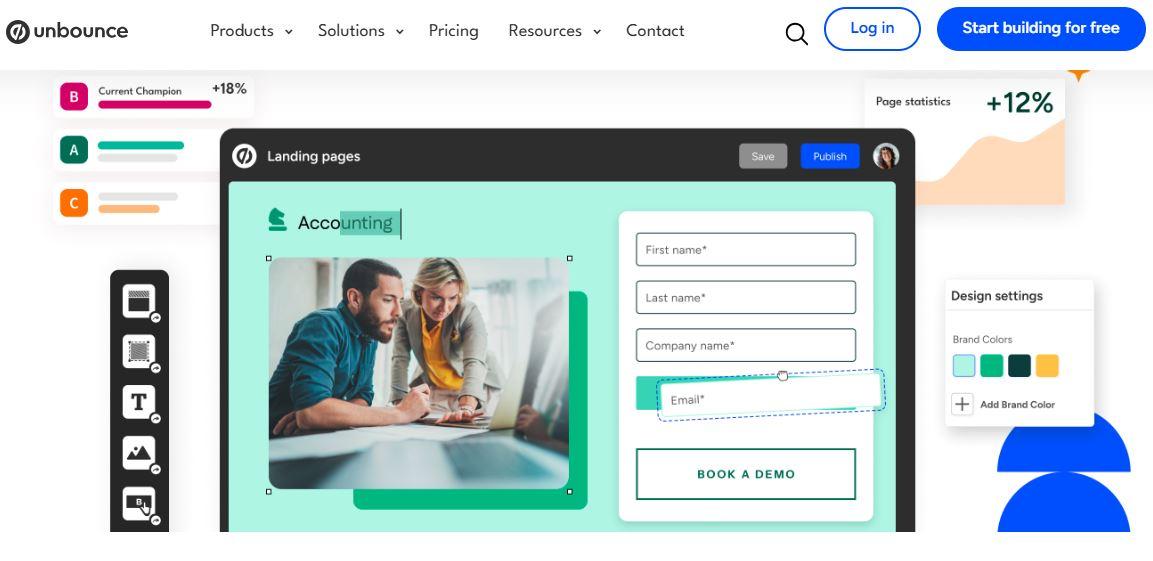1153x561 pixels.
Task: Select the section tool in sidebar
Action: pos(139,301)
